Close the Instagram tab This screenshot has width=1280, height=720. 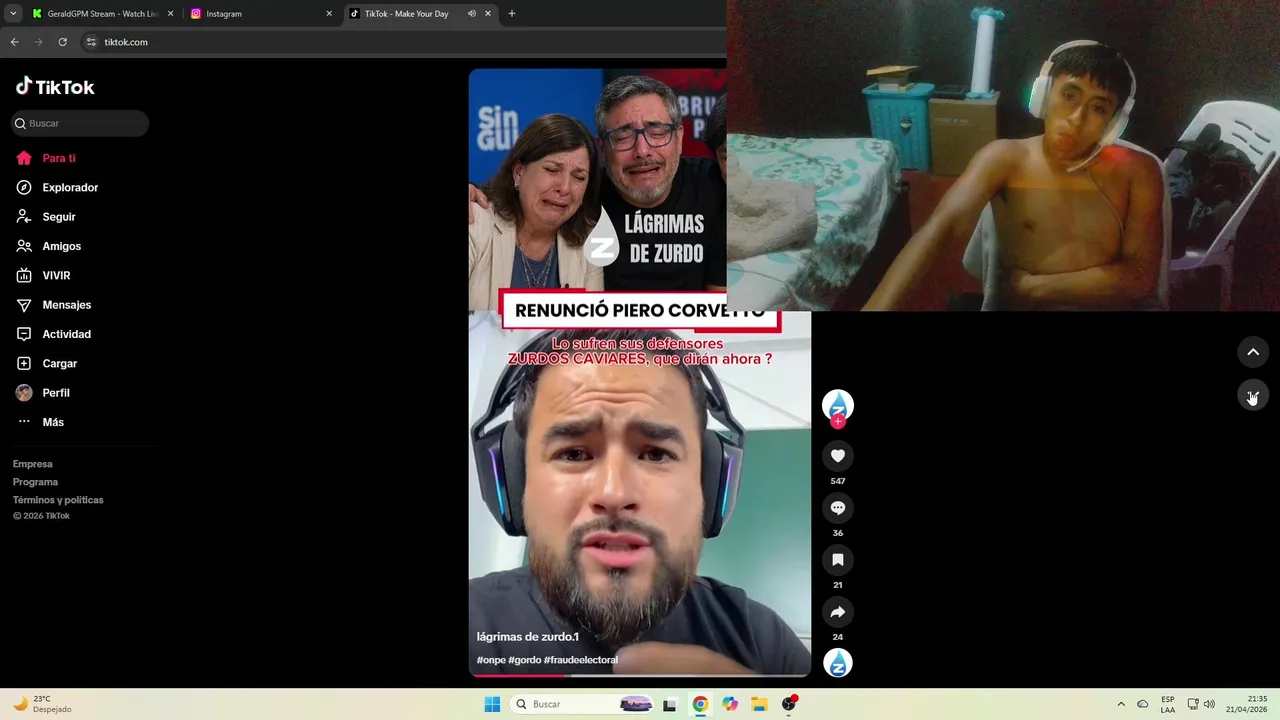coord(329,14)
